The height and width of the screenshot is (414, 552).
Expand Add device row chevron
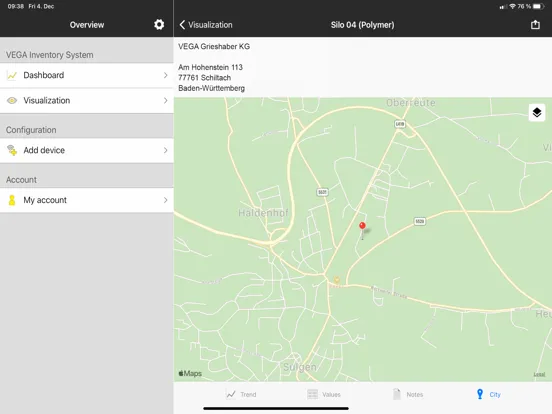(165, 150)
